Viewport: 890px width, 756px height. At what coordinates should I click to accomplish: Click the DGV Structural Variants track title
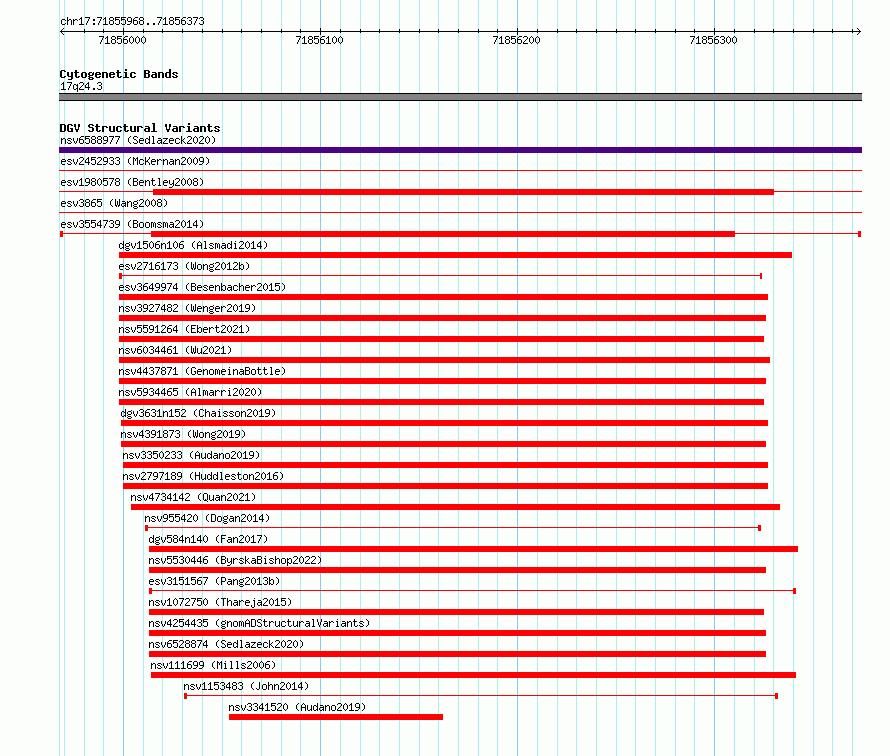(x=140, y=128)
